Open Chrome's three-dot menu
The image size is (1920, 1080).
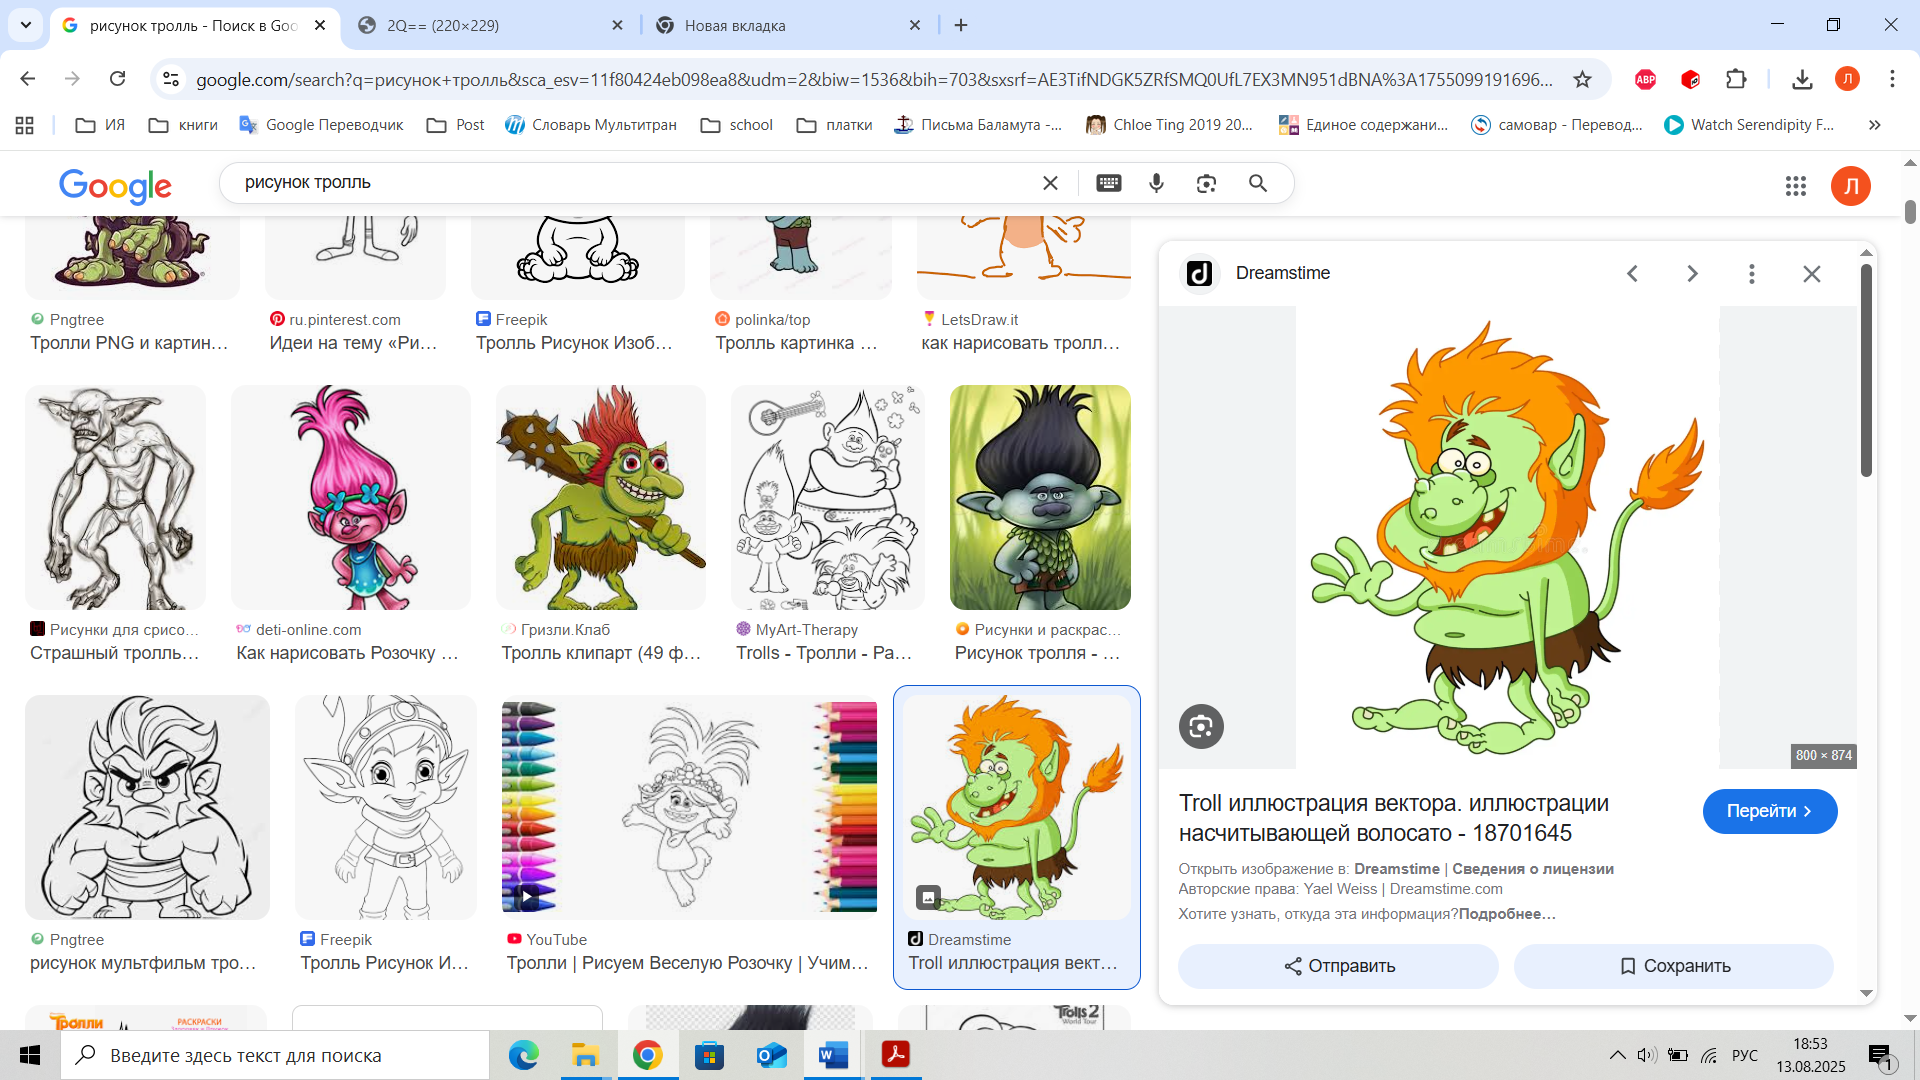1892,79
